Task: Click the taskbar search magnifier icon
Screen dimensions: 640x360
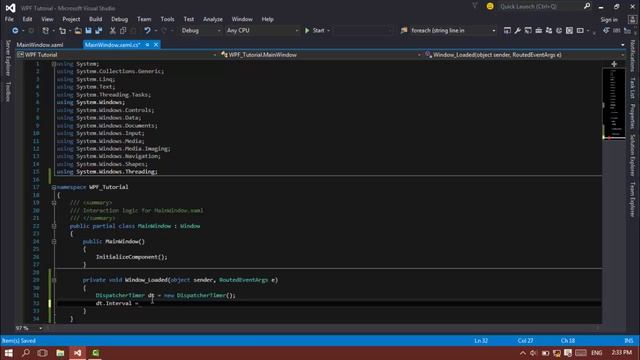Action: 25,353
